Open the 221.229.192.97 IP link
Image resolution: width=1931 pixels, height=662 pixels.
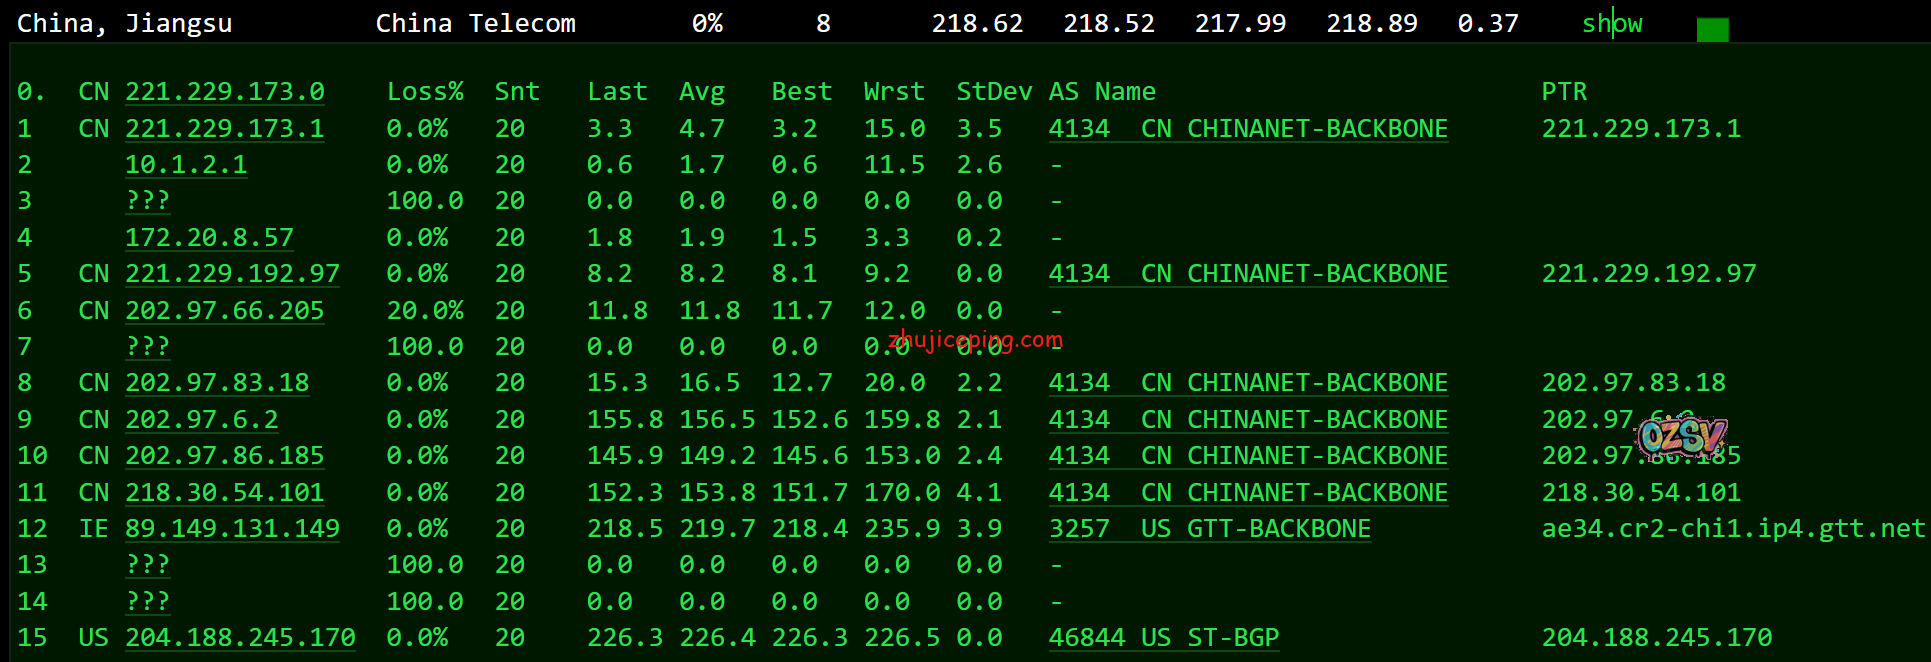click(x=232, y=274)
